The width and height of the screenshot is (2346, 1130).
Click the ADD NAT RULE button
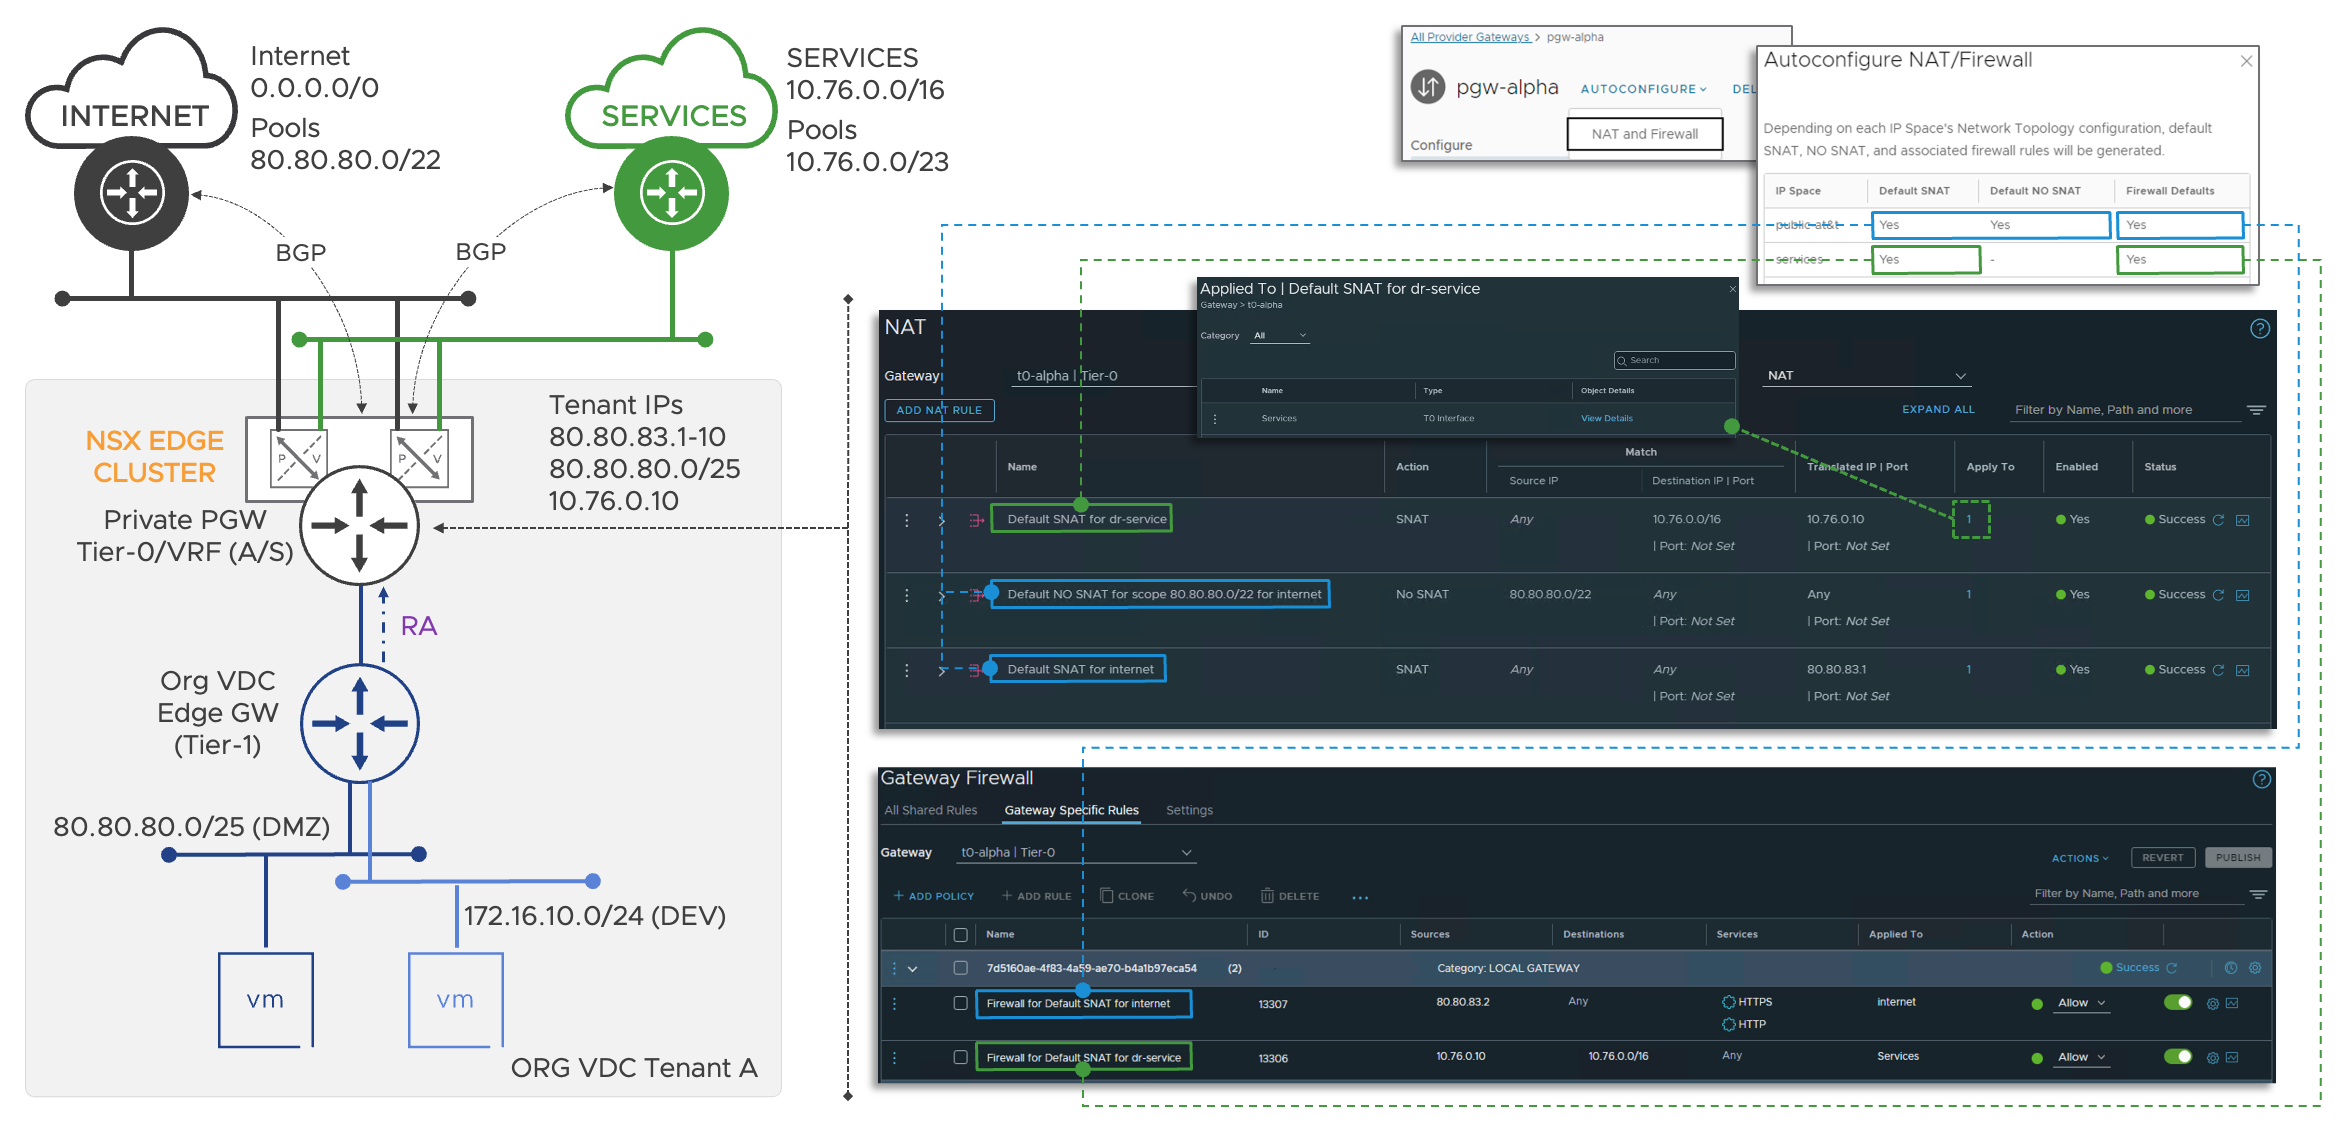[x=939, y=410]
